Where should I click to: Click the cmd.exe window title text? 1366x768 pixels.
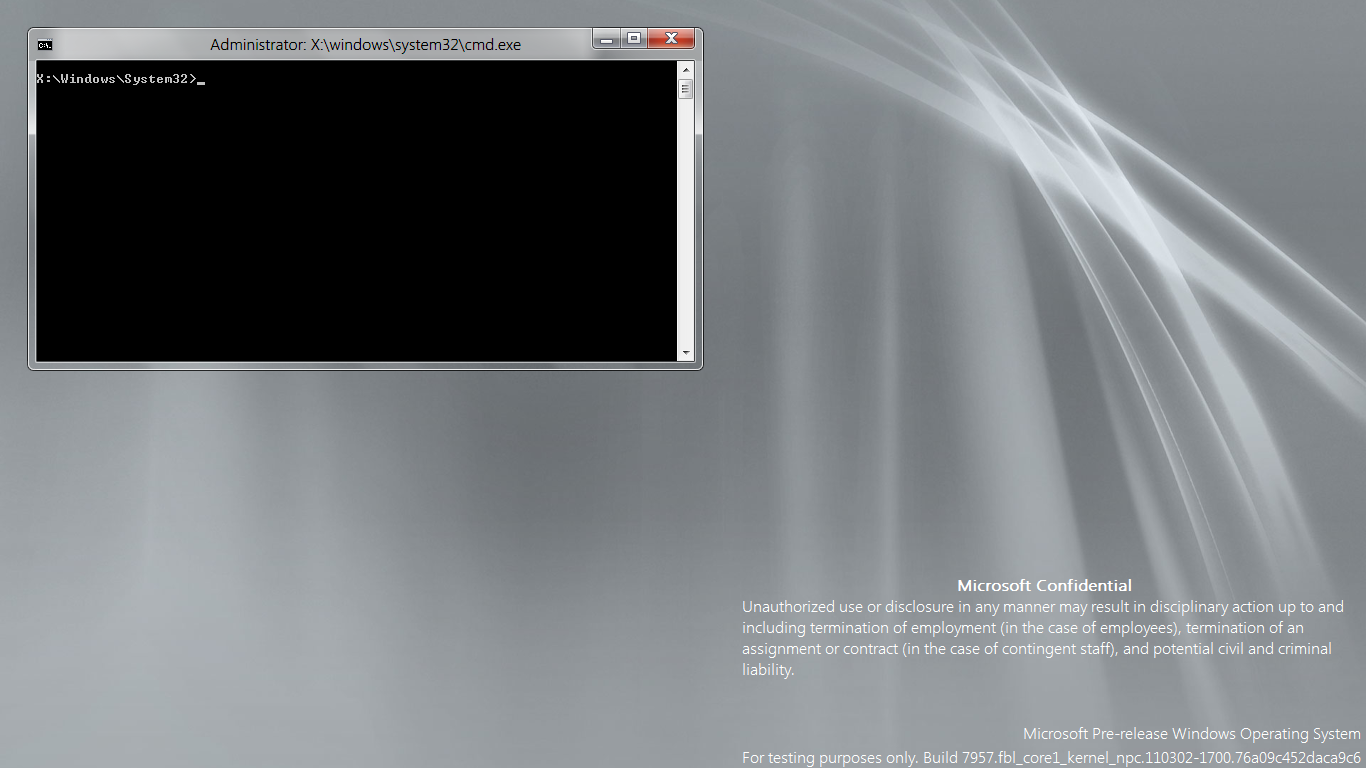tap(365, 45)
